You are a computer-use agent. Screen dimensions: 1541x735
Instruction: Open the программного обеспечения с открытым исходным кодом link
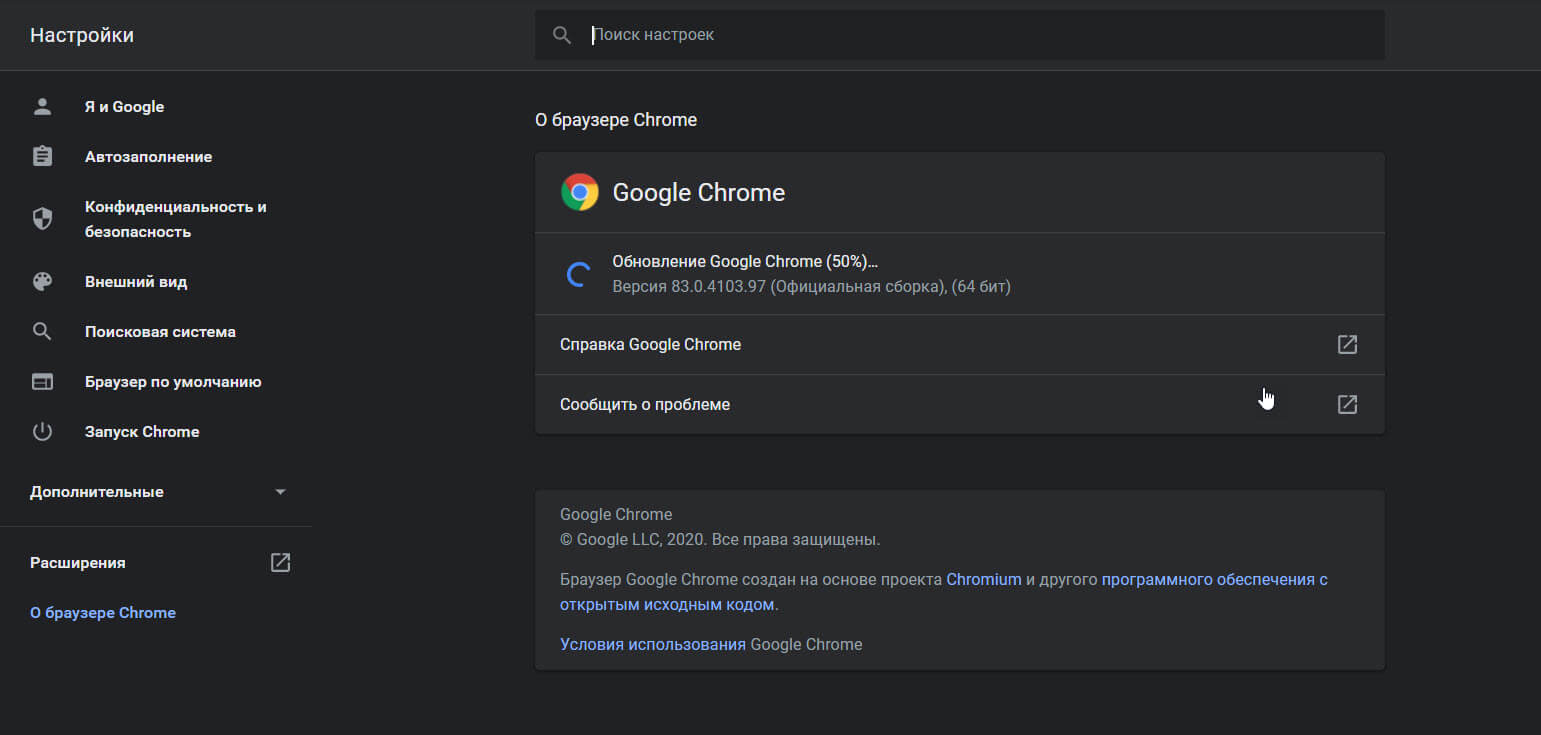pyautogui.click(x=944, y=592)
